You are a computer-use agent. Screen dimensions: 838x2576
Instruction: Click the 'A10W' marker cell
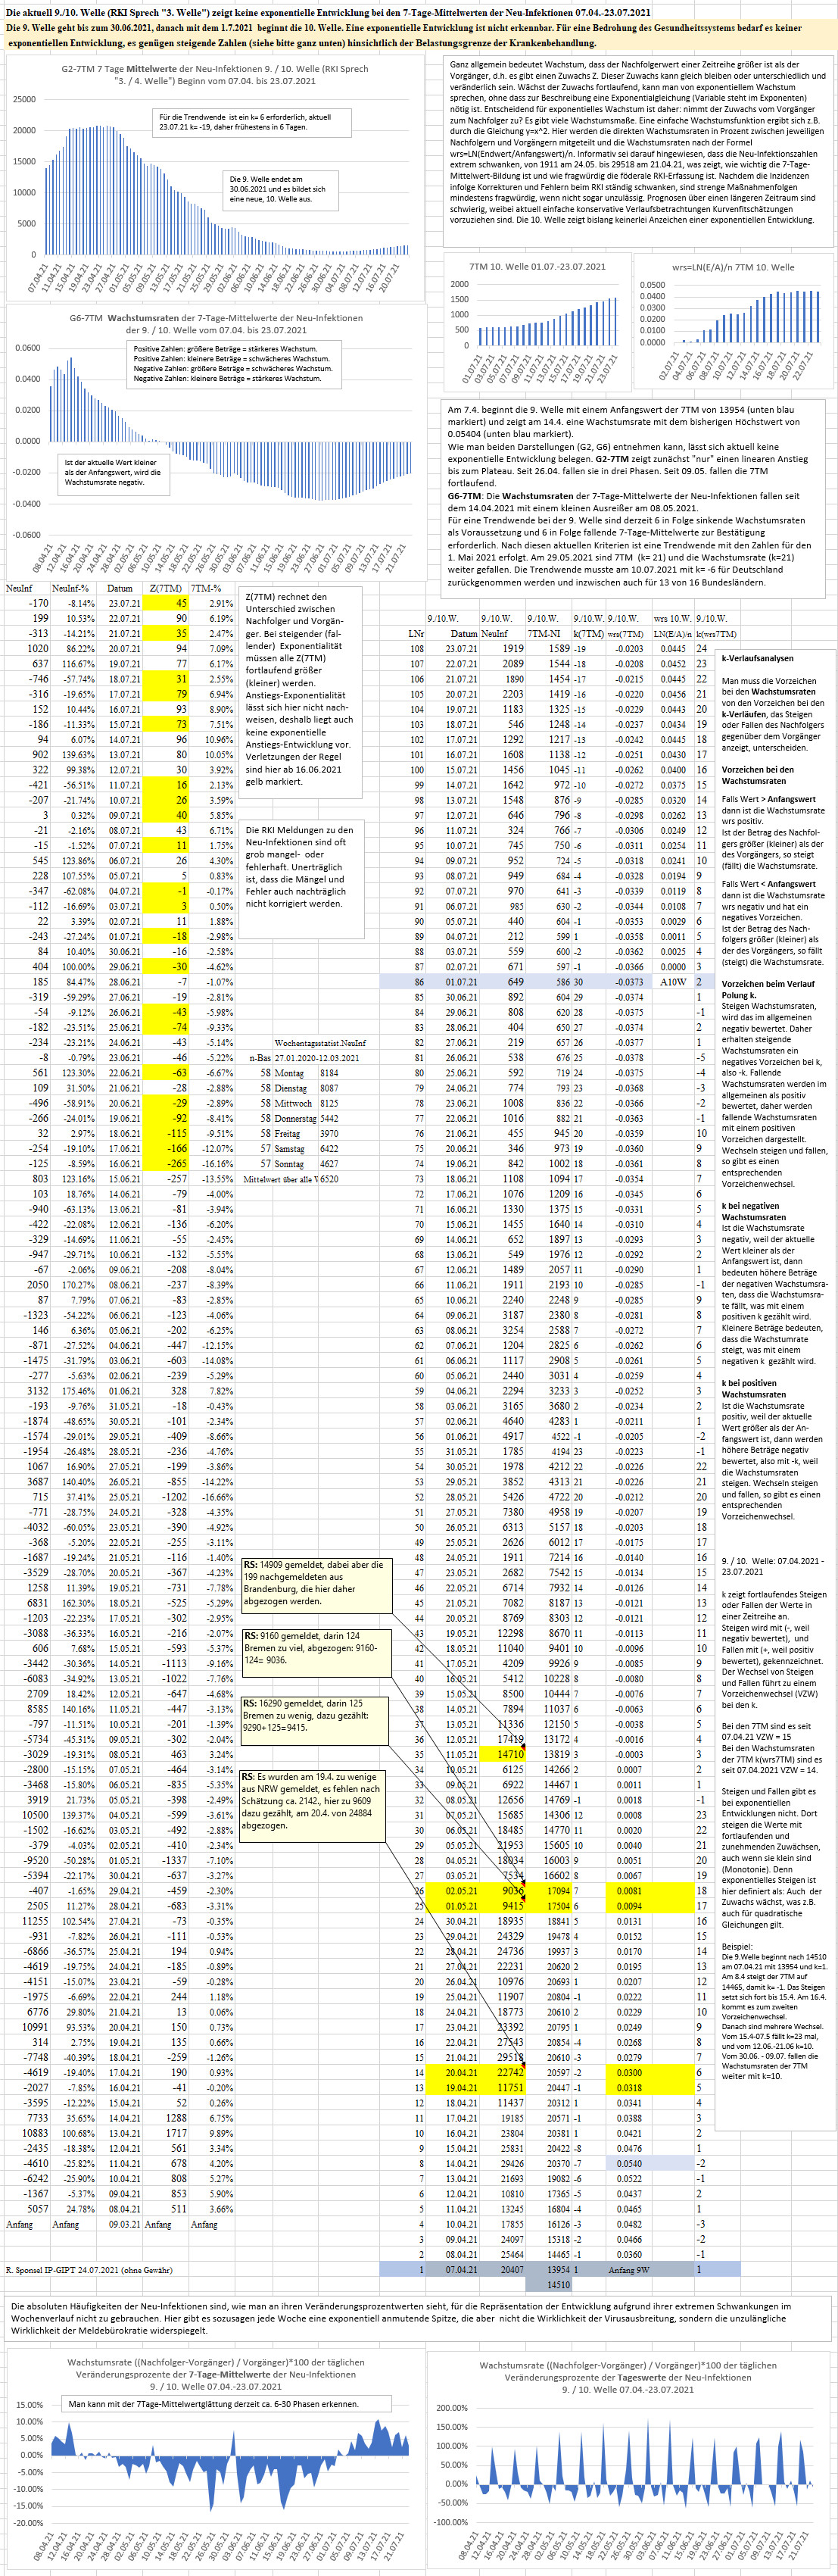674,981
